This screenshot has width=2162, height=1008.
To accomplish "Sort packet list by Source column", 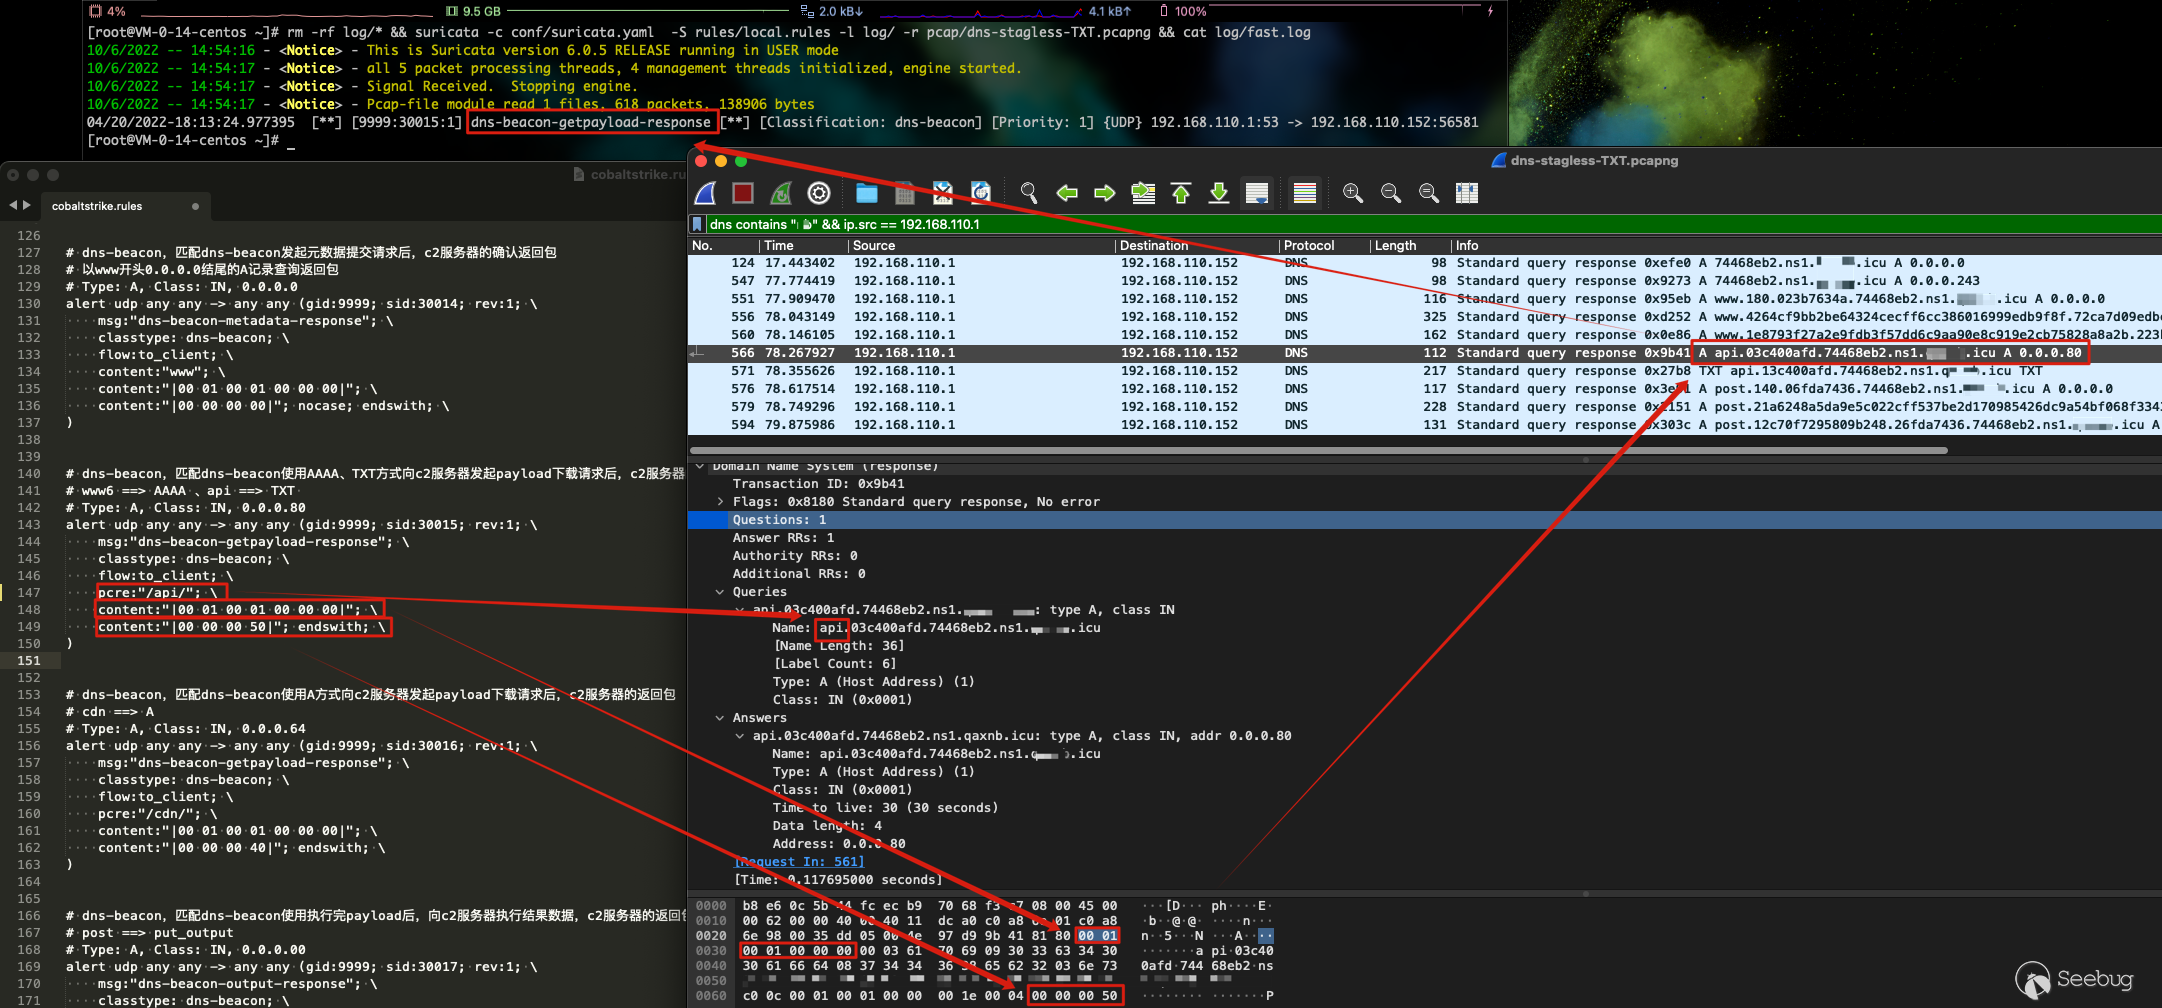I will pyautogui.click(x=981, y=245).
